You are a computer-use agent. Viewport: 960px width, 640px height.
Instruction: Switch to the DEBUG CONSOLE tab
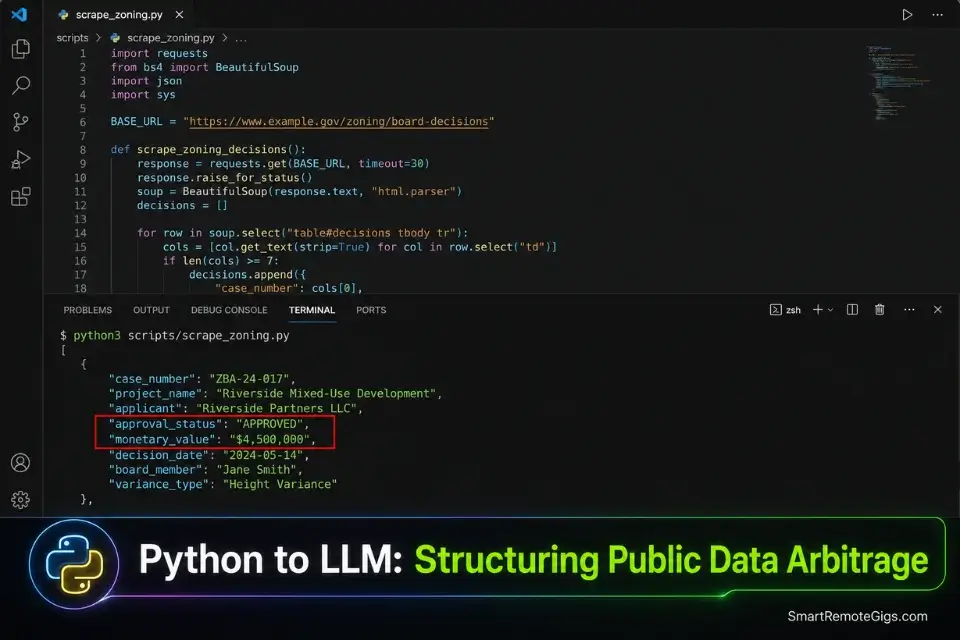[229, 310]
